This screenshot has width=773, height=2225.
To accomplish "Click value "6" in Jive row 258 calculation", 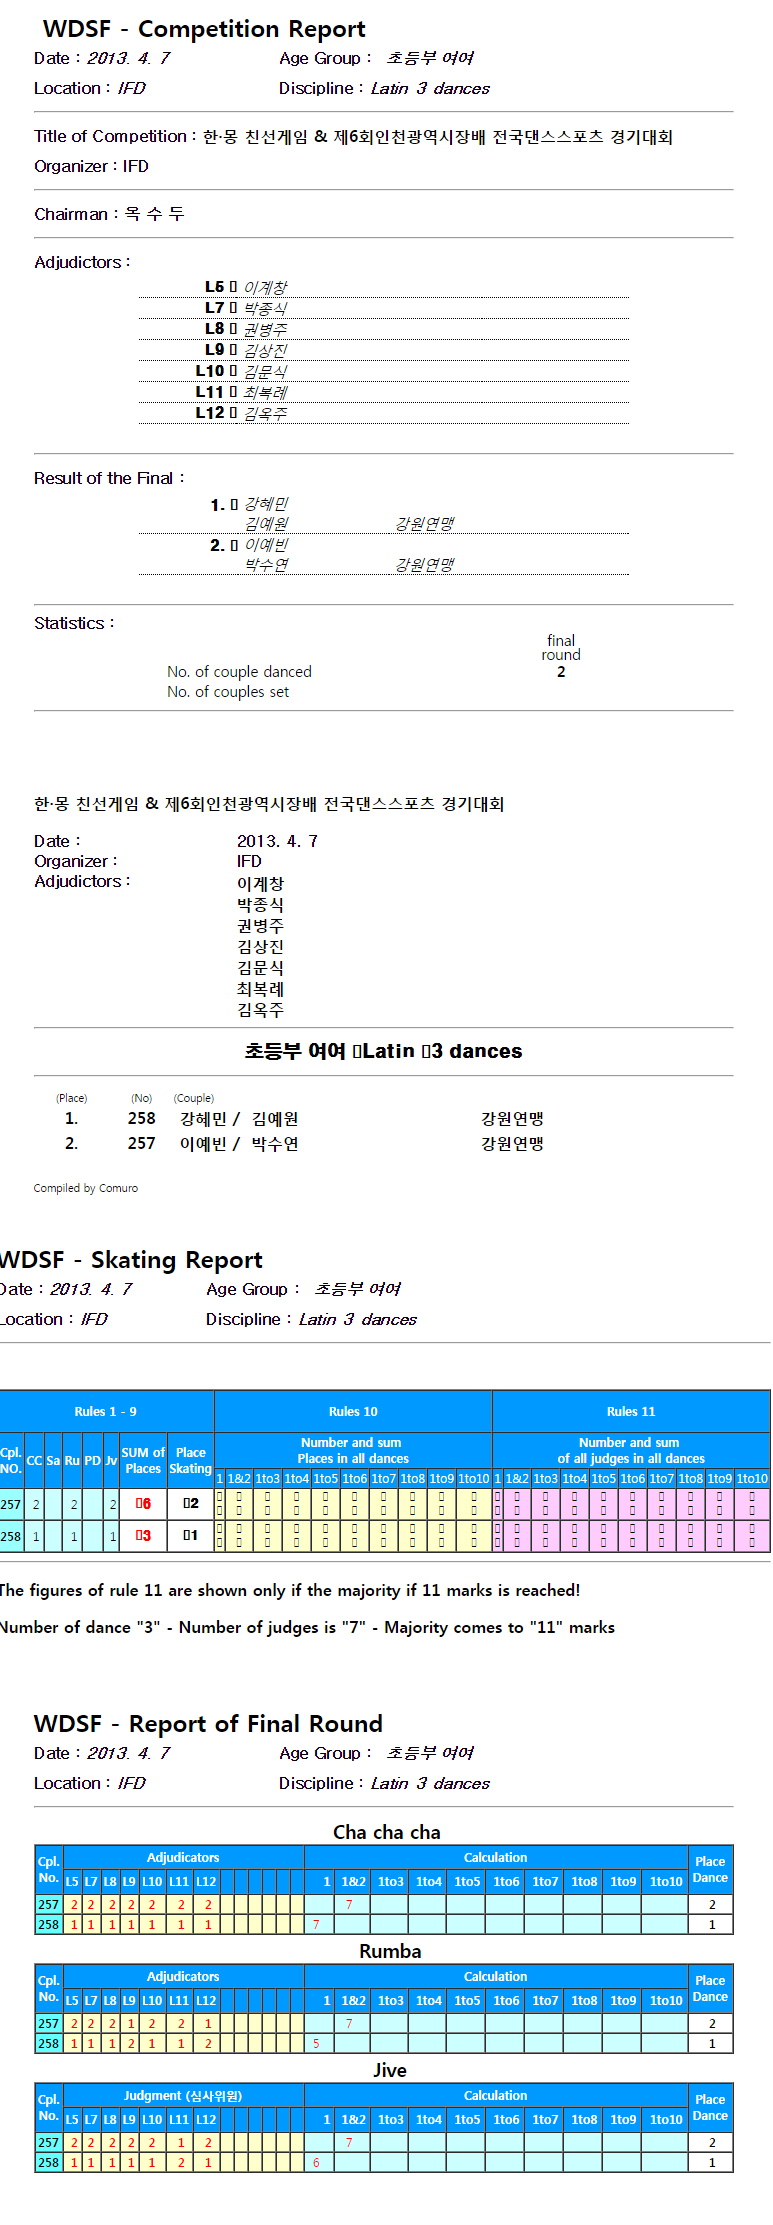I will [x=316, y=2163].
